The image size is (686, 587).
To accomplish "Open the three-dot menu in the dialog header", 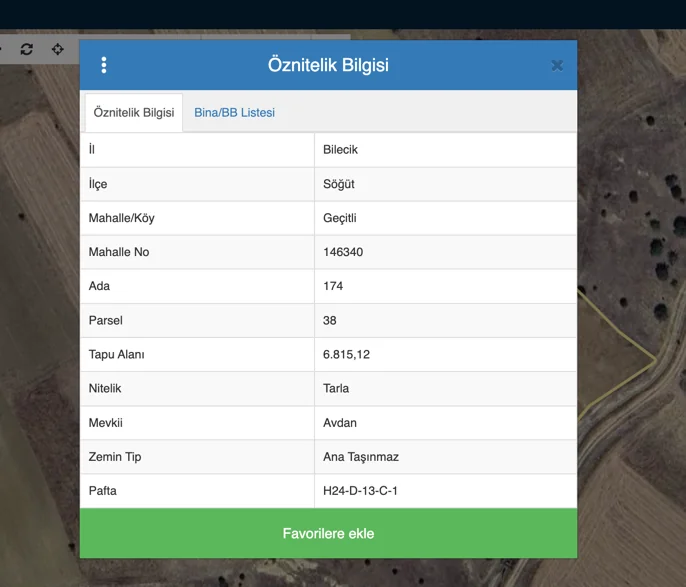I will (x=104, y=65).
